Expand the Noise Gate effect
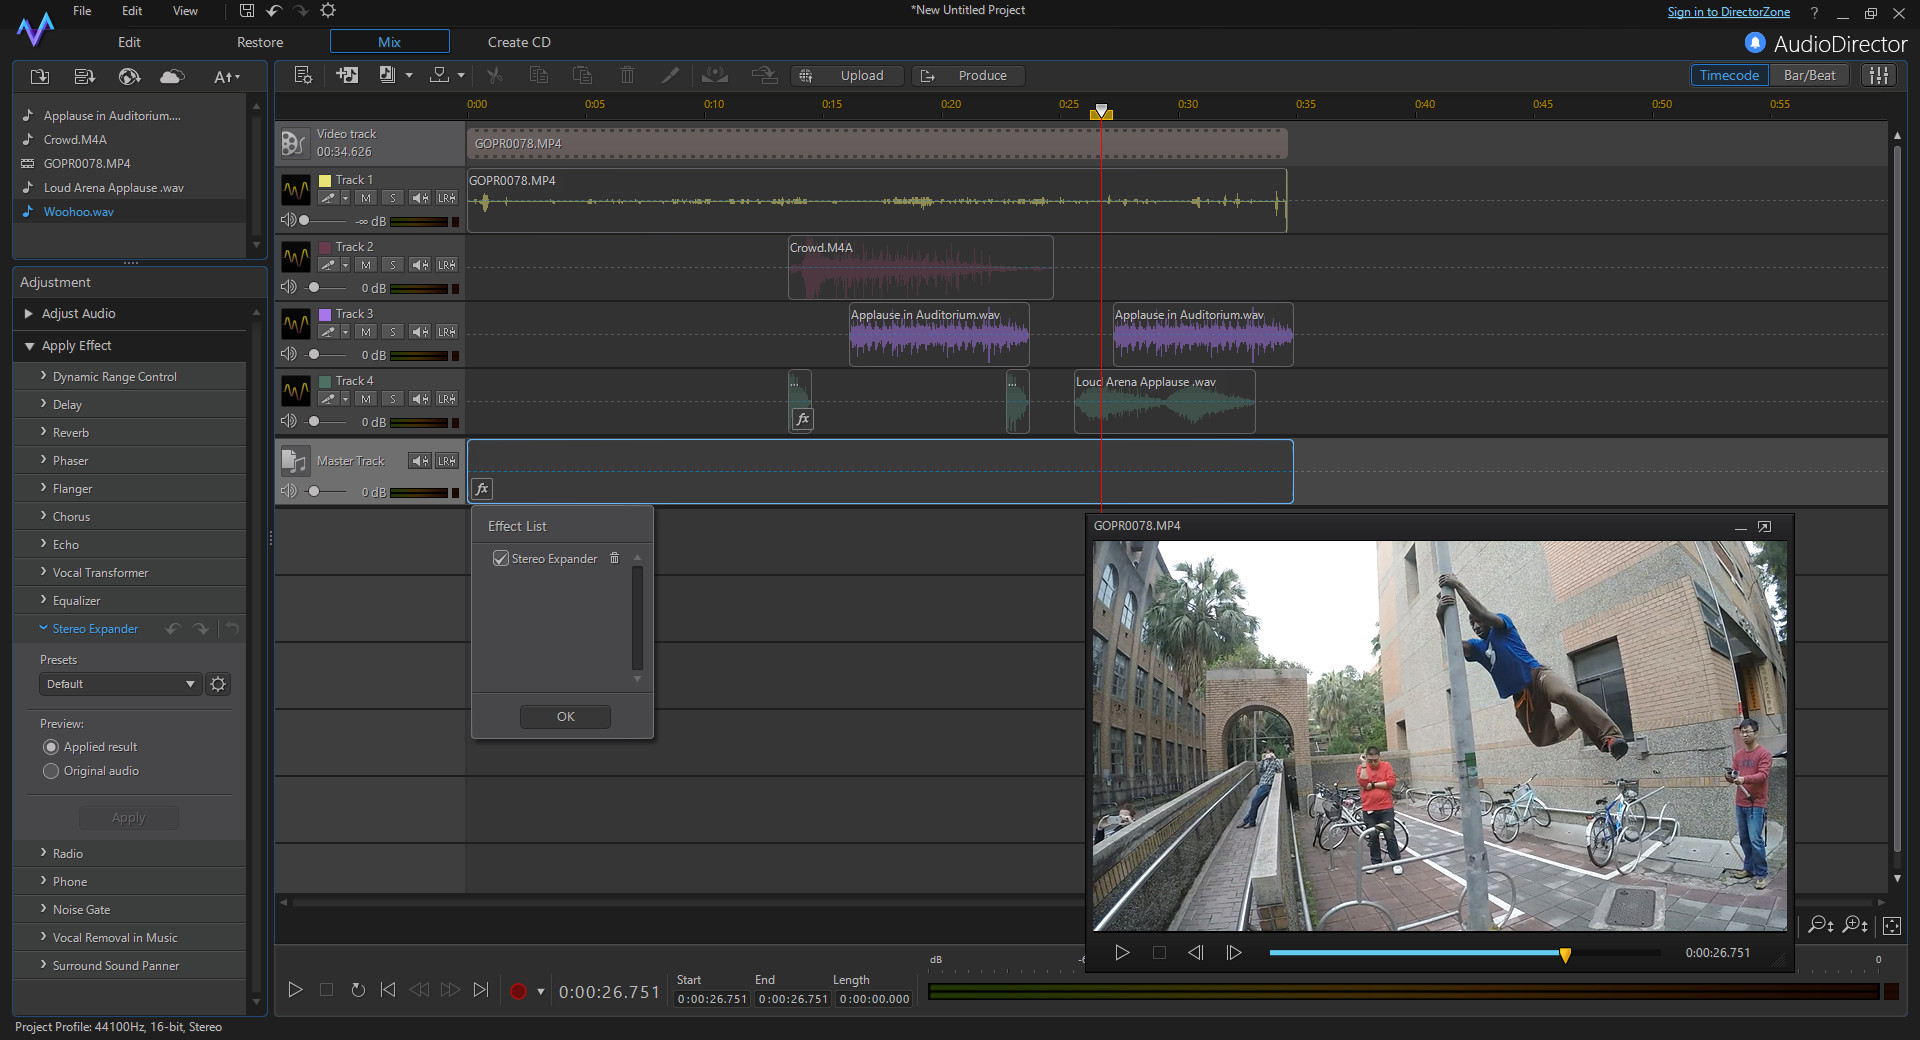 tap(43, 909)
